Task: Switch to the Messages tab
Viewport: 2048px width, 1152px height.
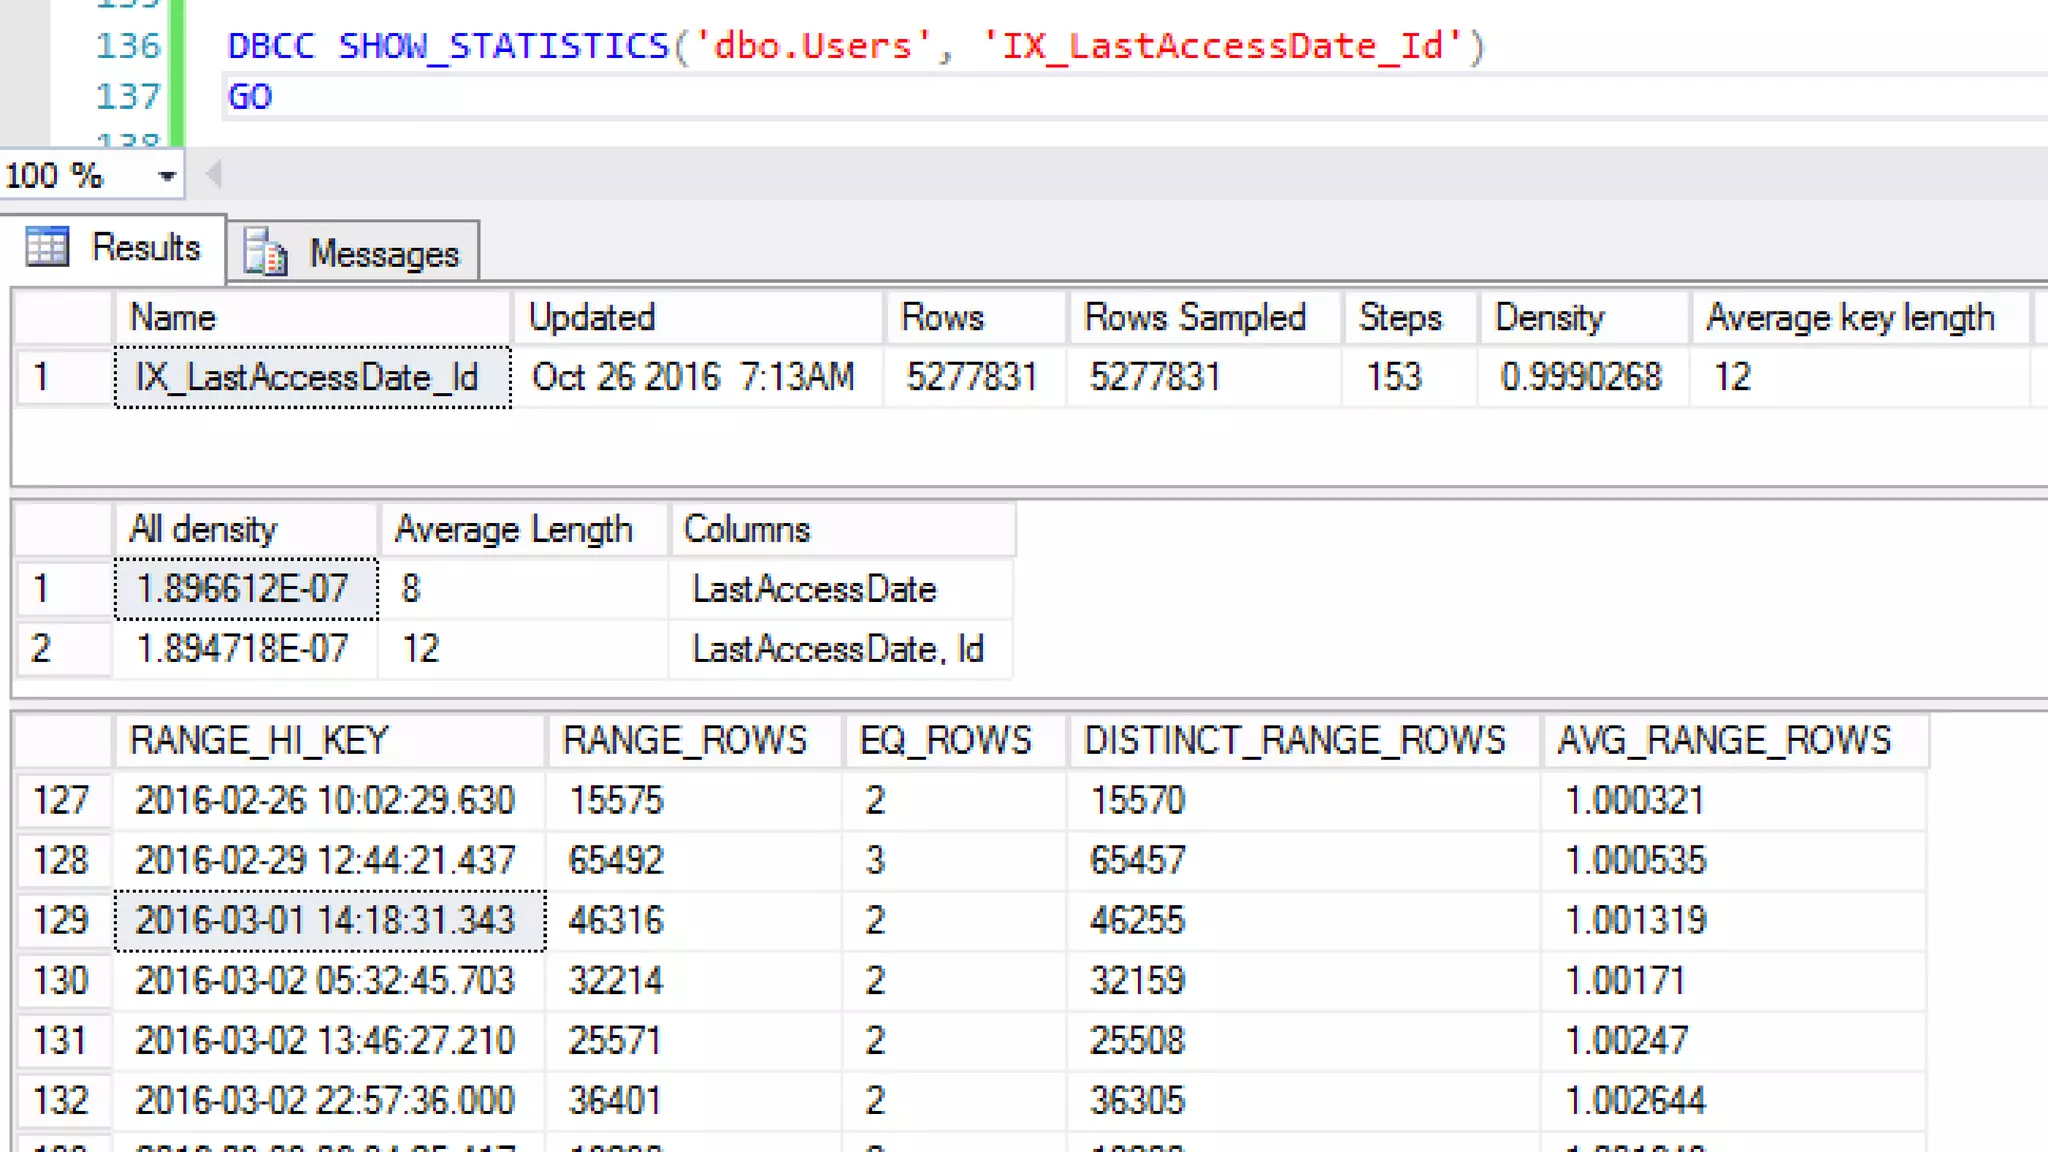Action: tap(383, 254)
